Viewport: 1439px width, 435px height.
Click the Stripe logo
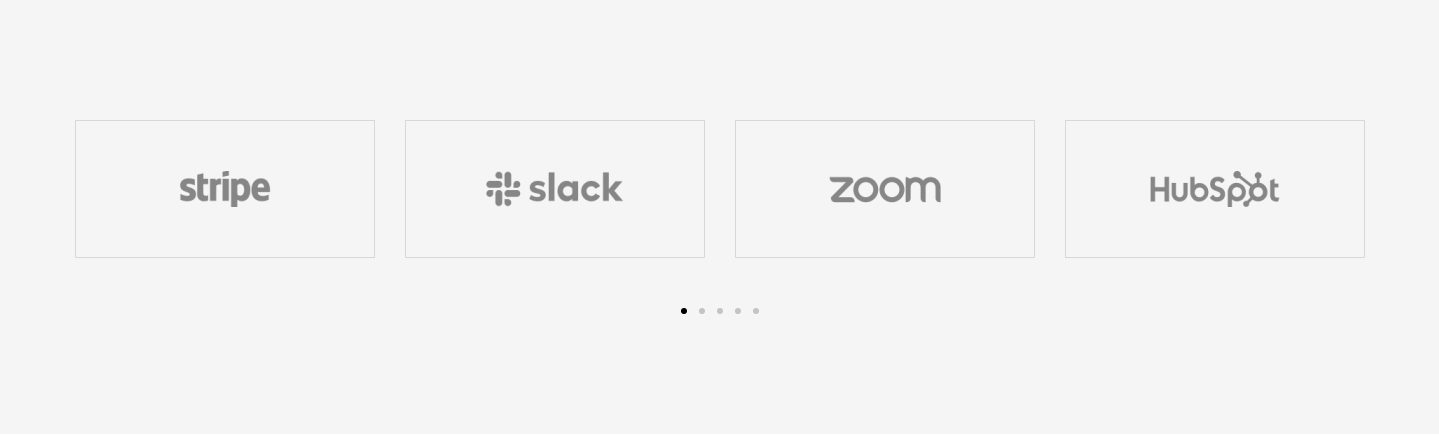click(225, 189)
